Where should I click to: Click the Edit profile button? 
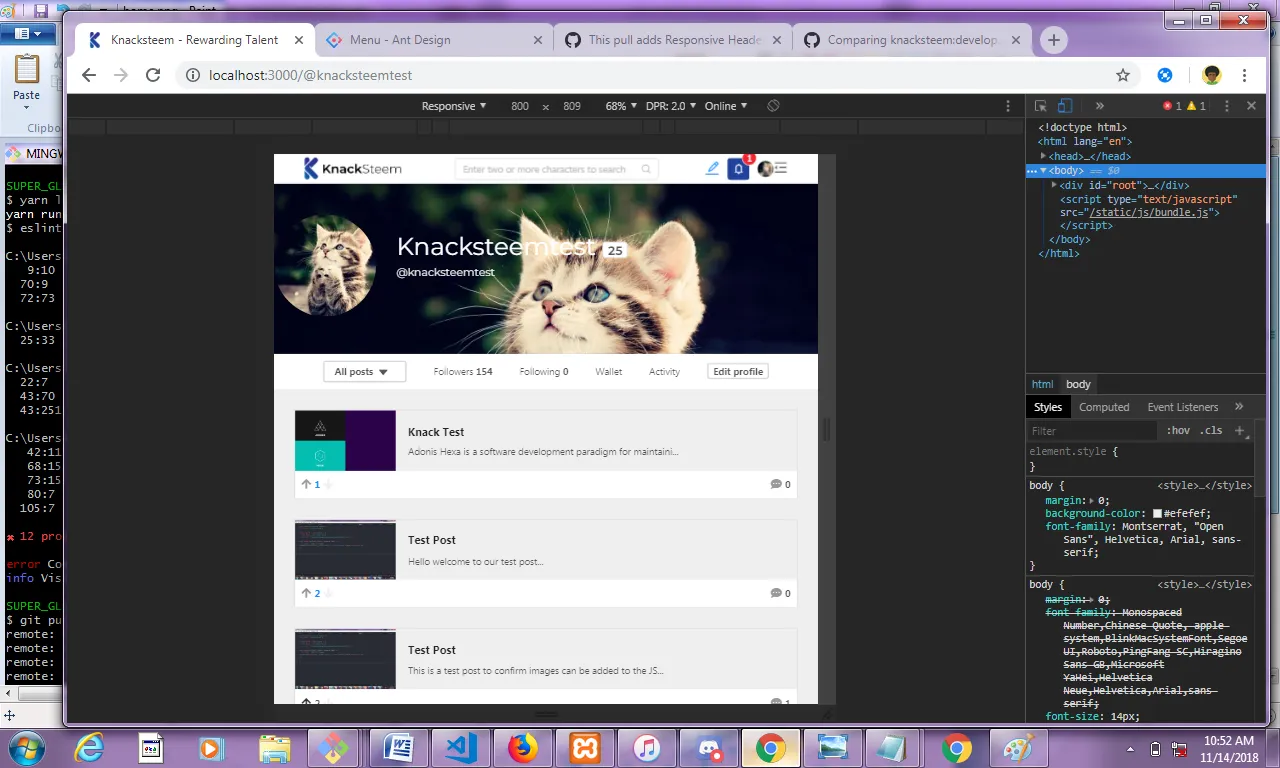pos(737,371)
